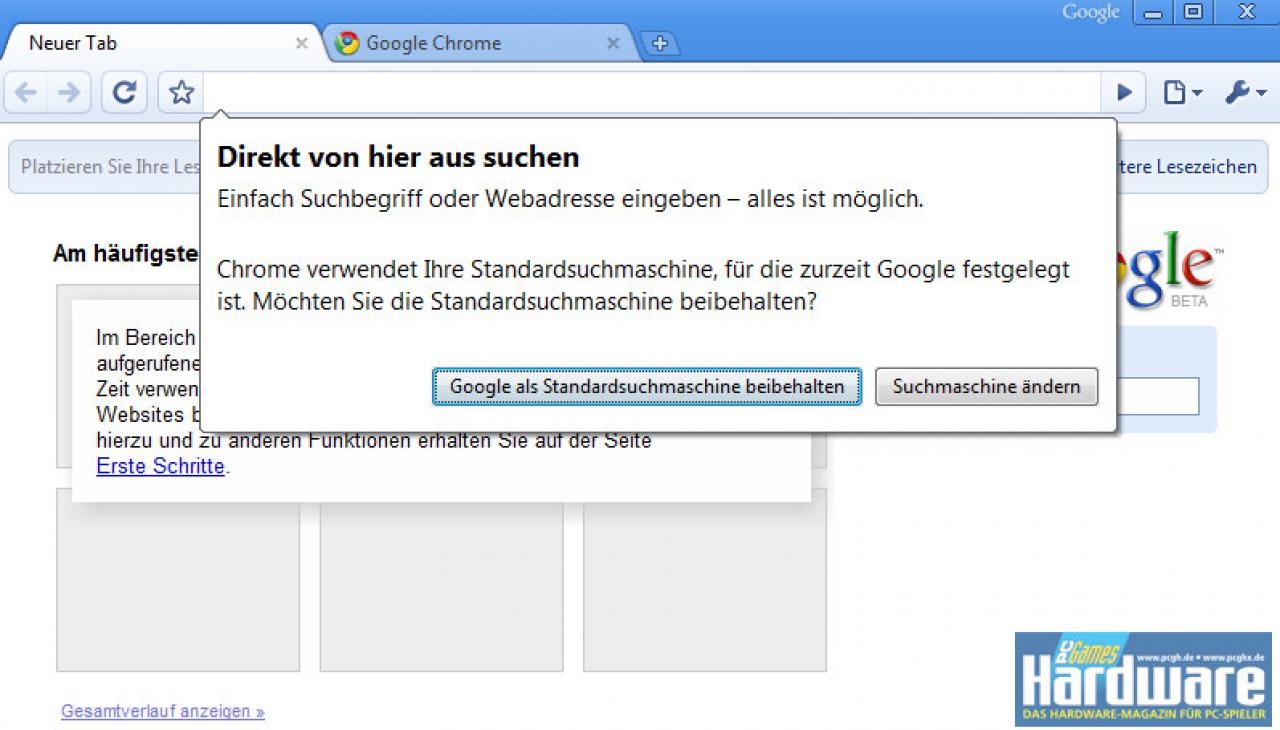1280x730 pixels.
Task: Close the Neuer Tab tab
Action: [302, 43]
